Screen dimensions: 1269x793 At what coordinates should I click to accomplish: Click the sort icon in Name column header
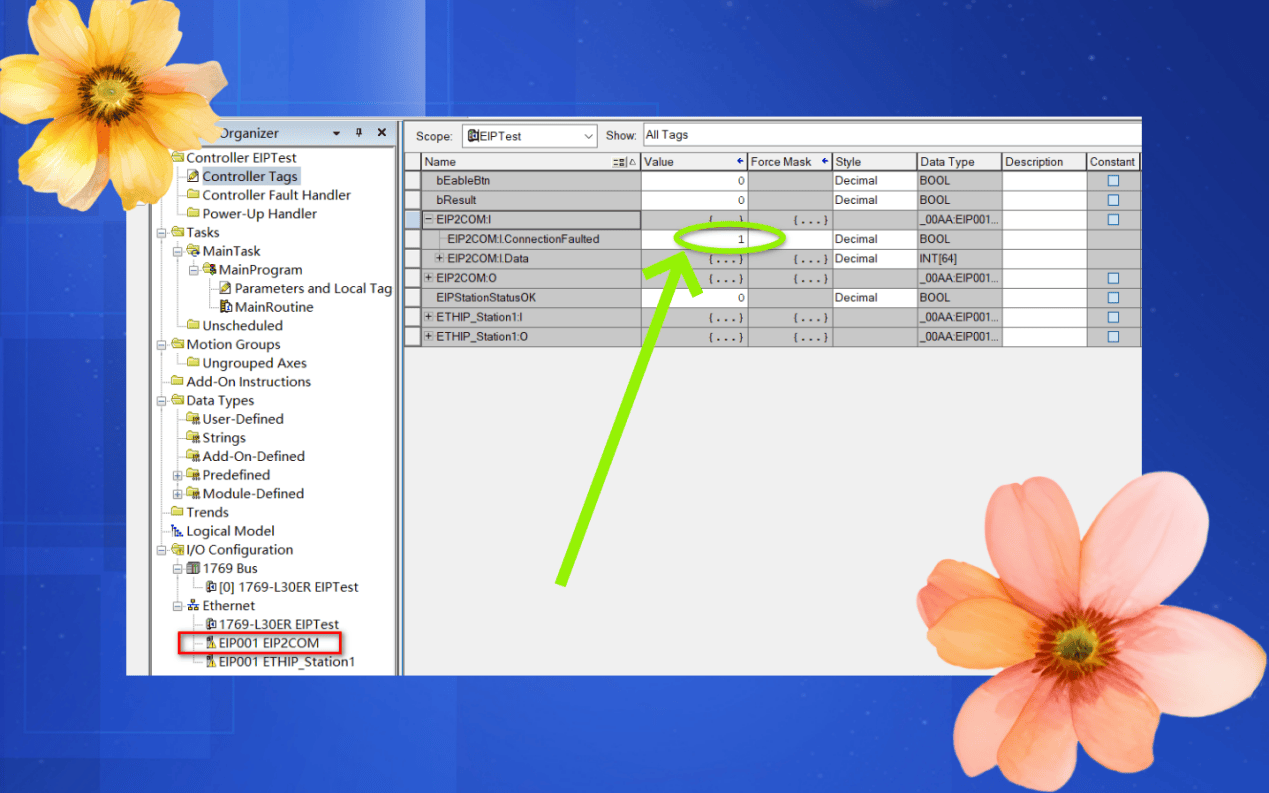click(x=621, y=162)
